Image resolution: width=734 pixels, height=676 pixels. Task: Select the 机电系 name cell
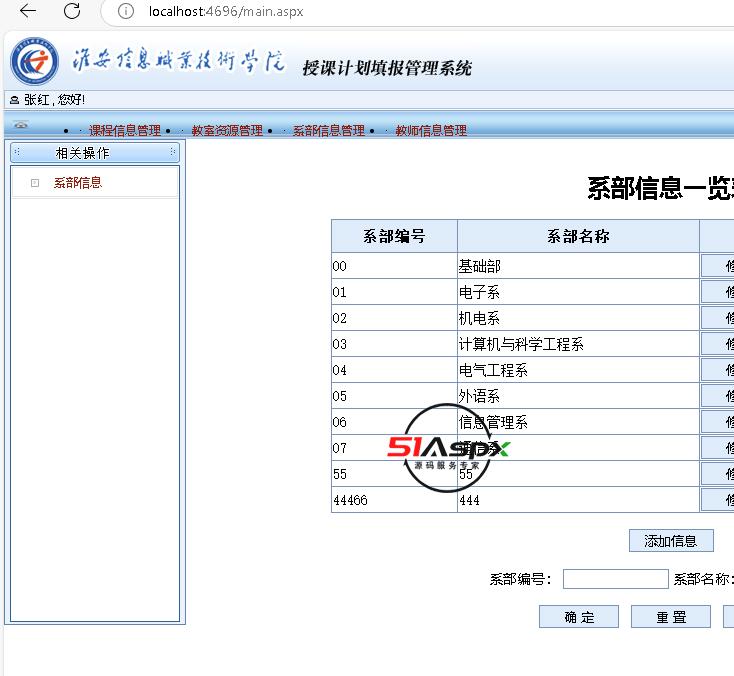coord(578,318)
